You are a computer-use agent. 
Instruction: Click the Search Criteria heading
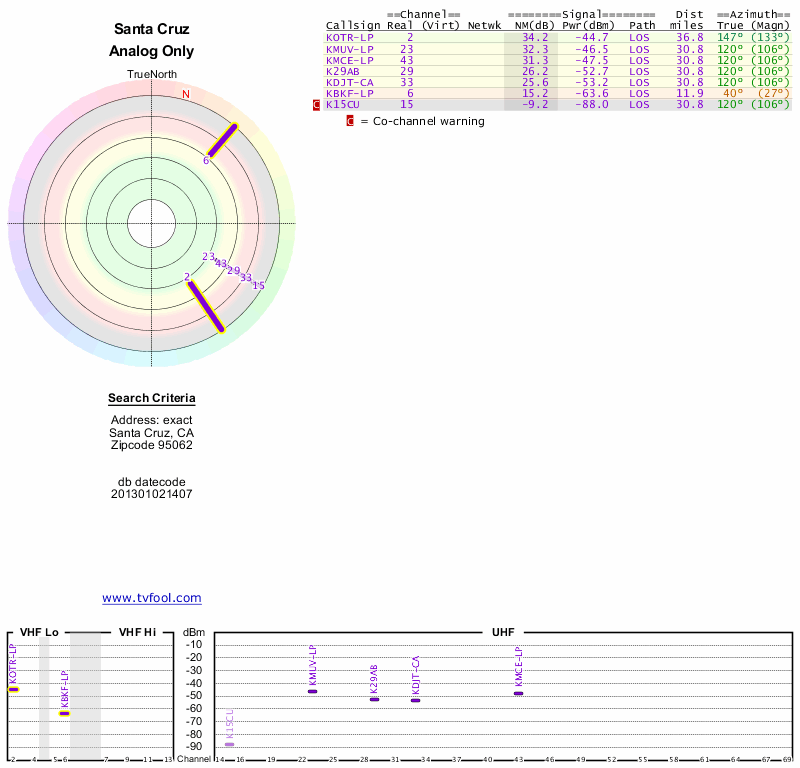point(152,398)
